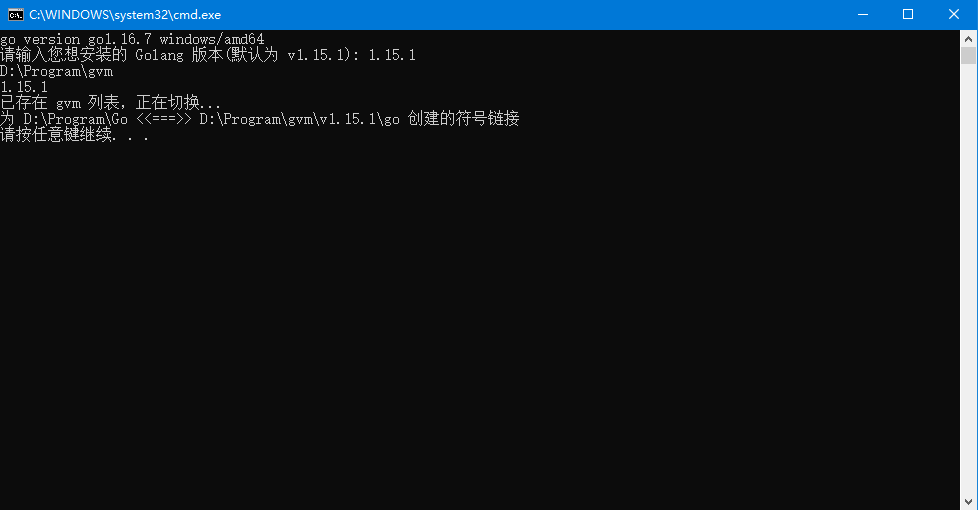Click the "windows/amd64" text

pos(212,39)
